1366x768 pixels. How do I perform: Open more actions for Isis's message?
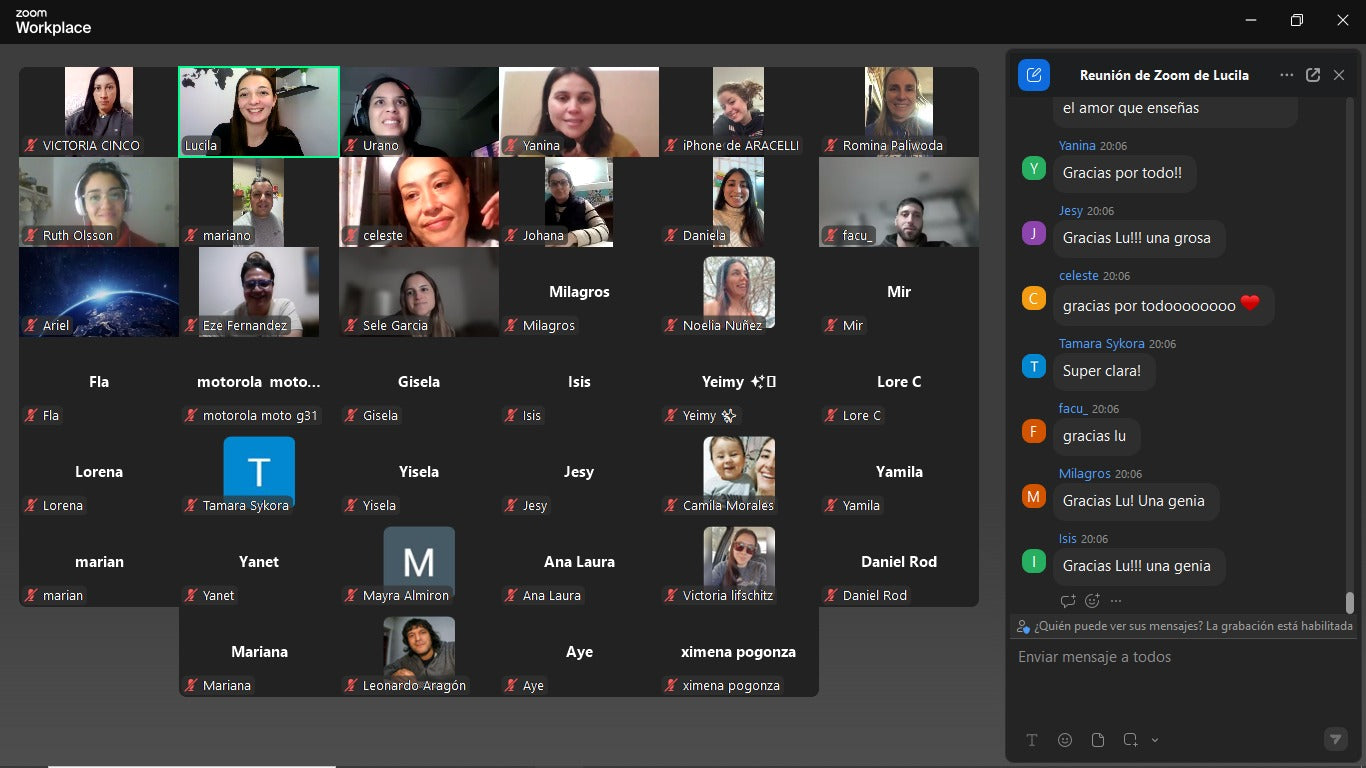[1116, 601]
